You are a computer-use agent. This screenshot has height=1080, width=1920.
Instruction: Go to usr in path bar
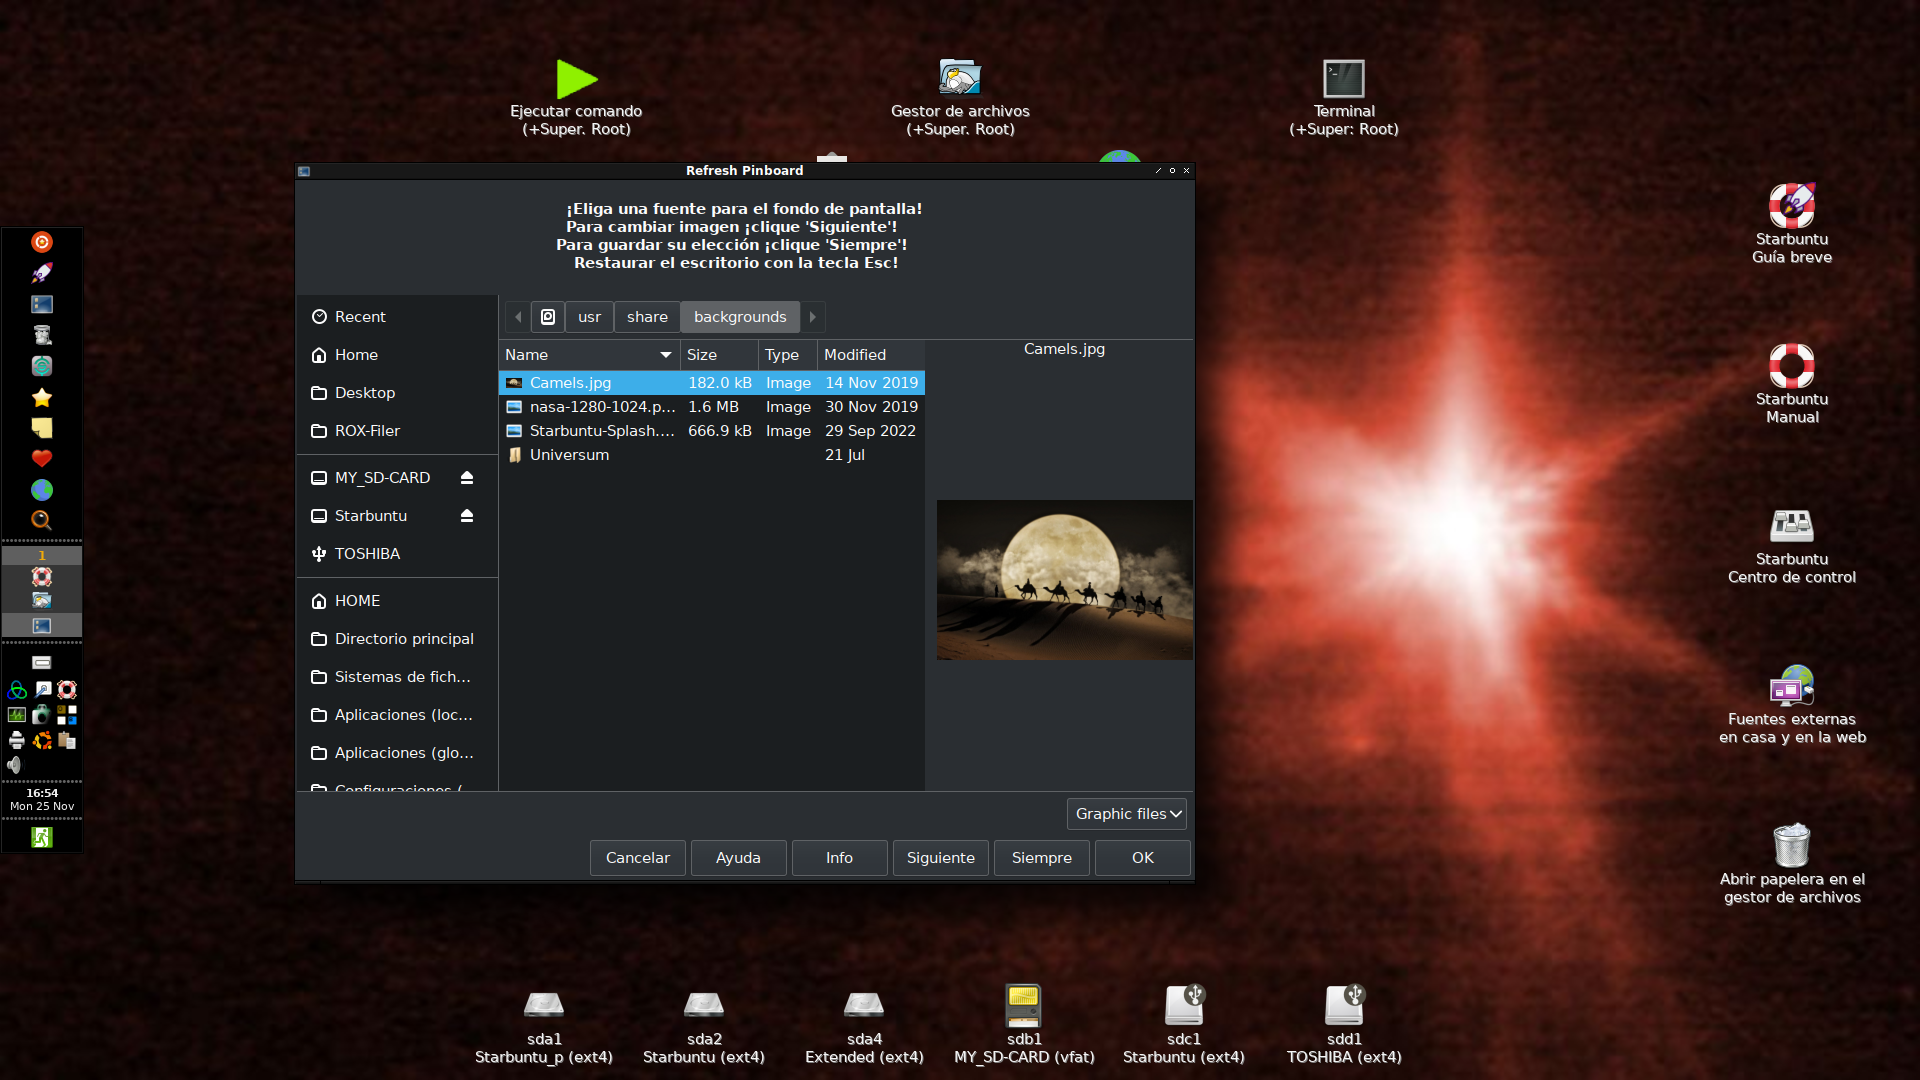590,317
